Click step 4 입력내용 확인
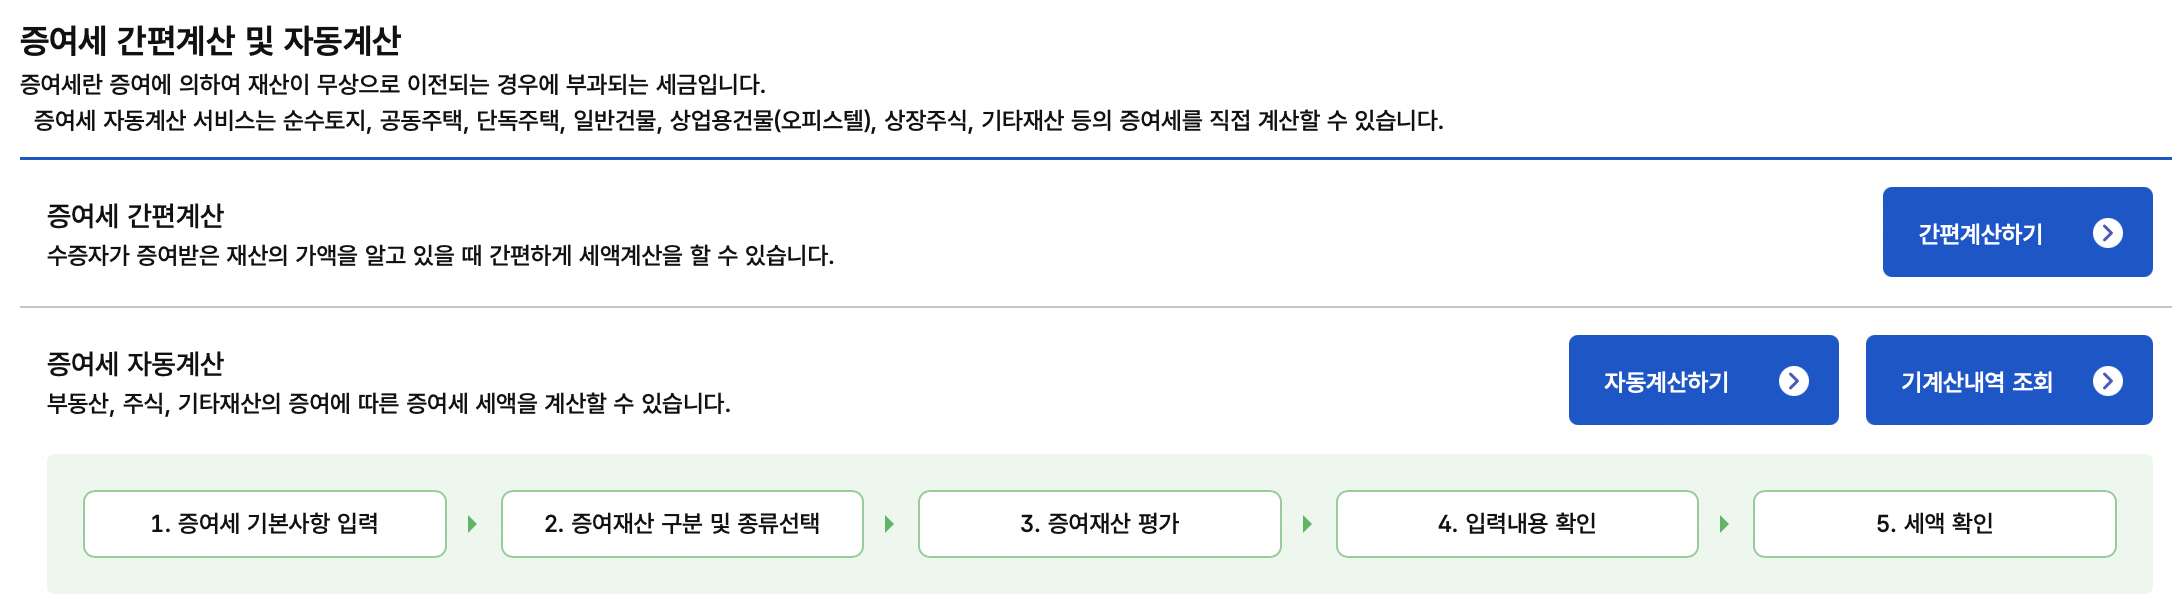The height and width of the screenshot is (610, 2172). (x=1515, y=523)
